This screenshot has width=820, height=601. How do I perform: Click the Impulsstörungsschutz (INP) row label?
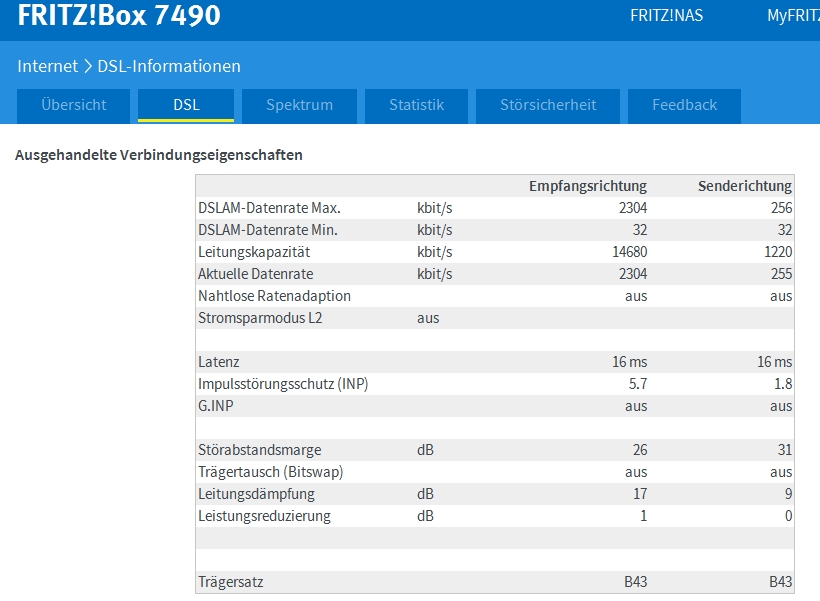tap(283, 384)
